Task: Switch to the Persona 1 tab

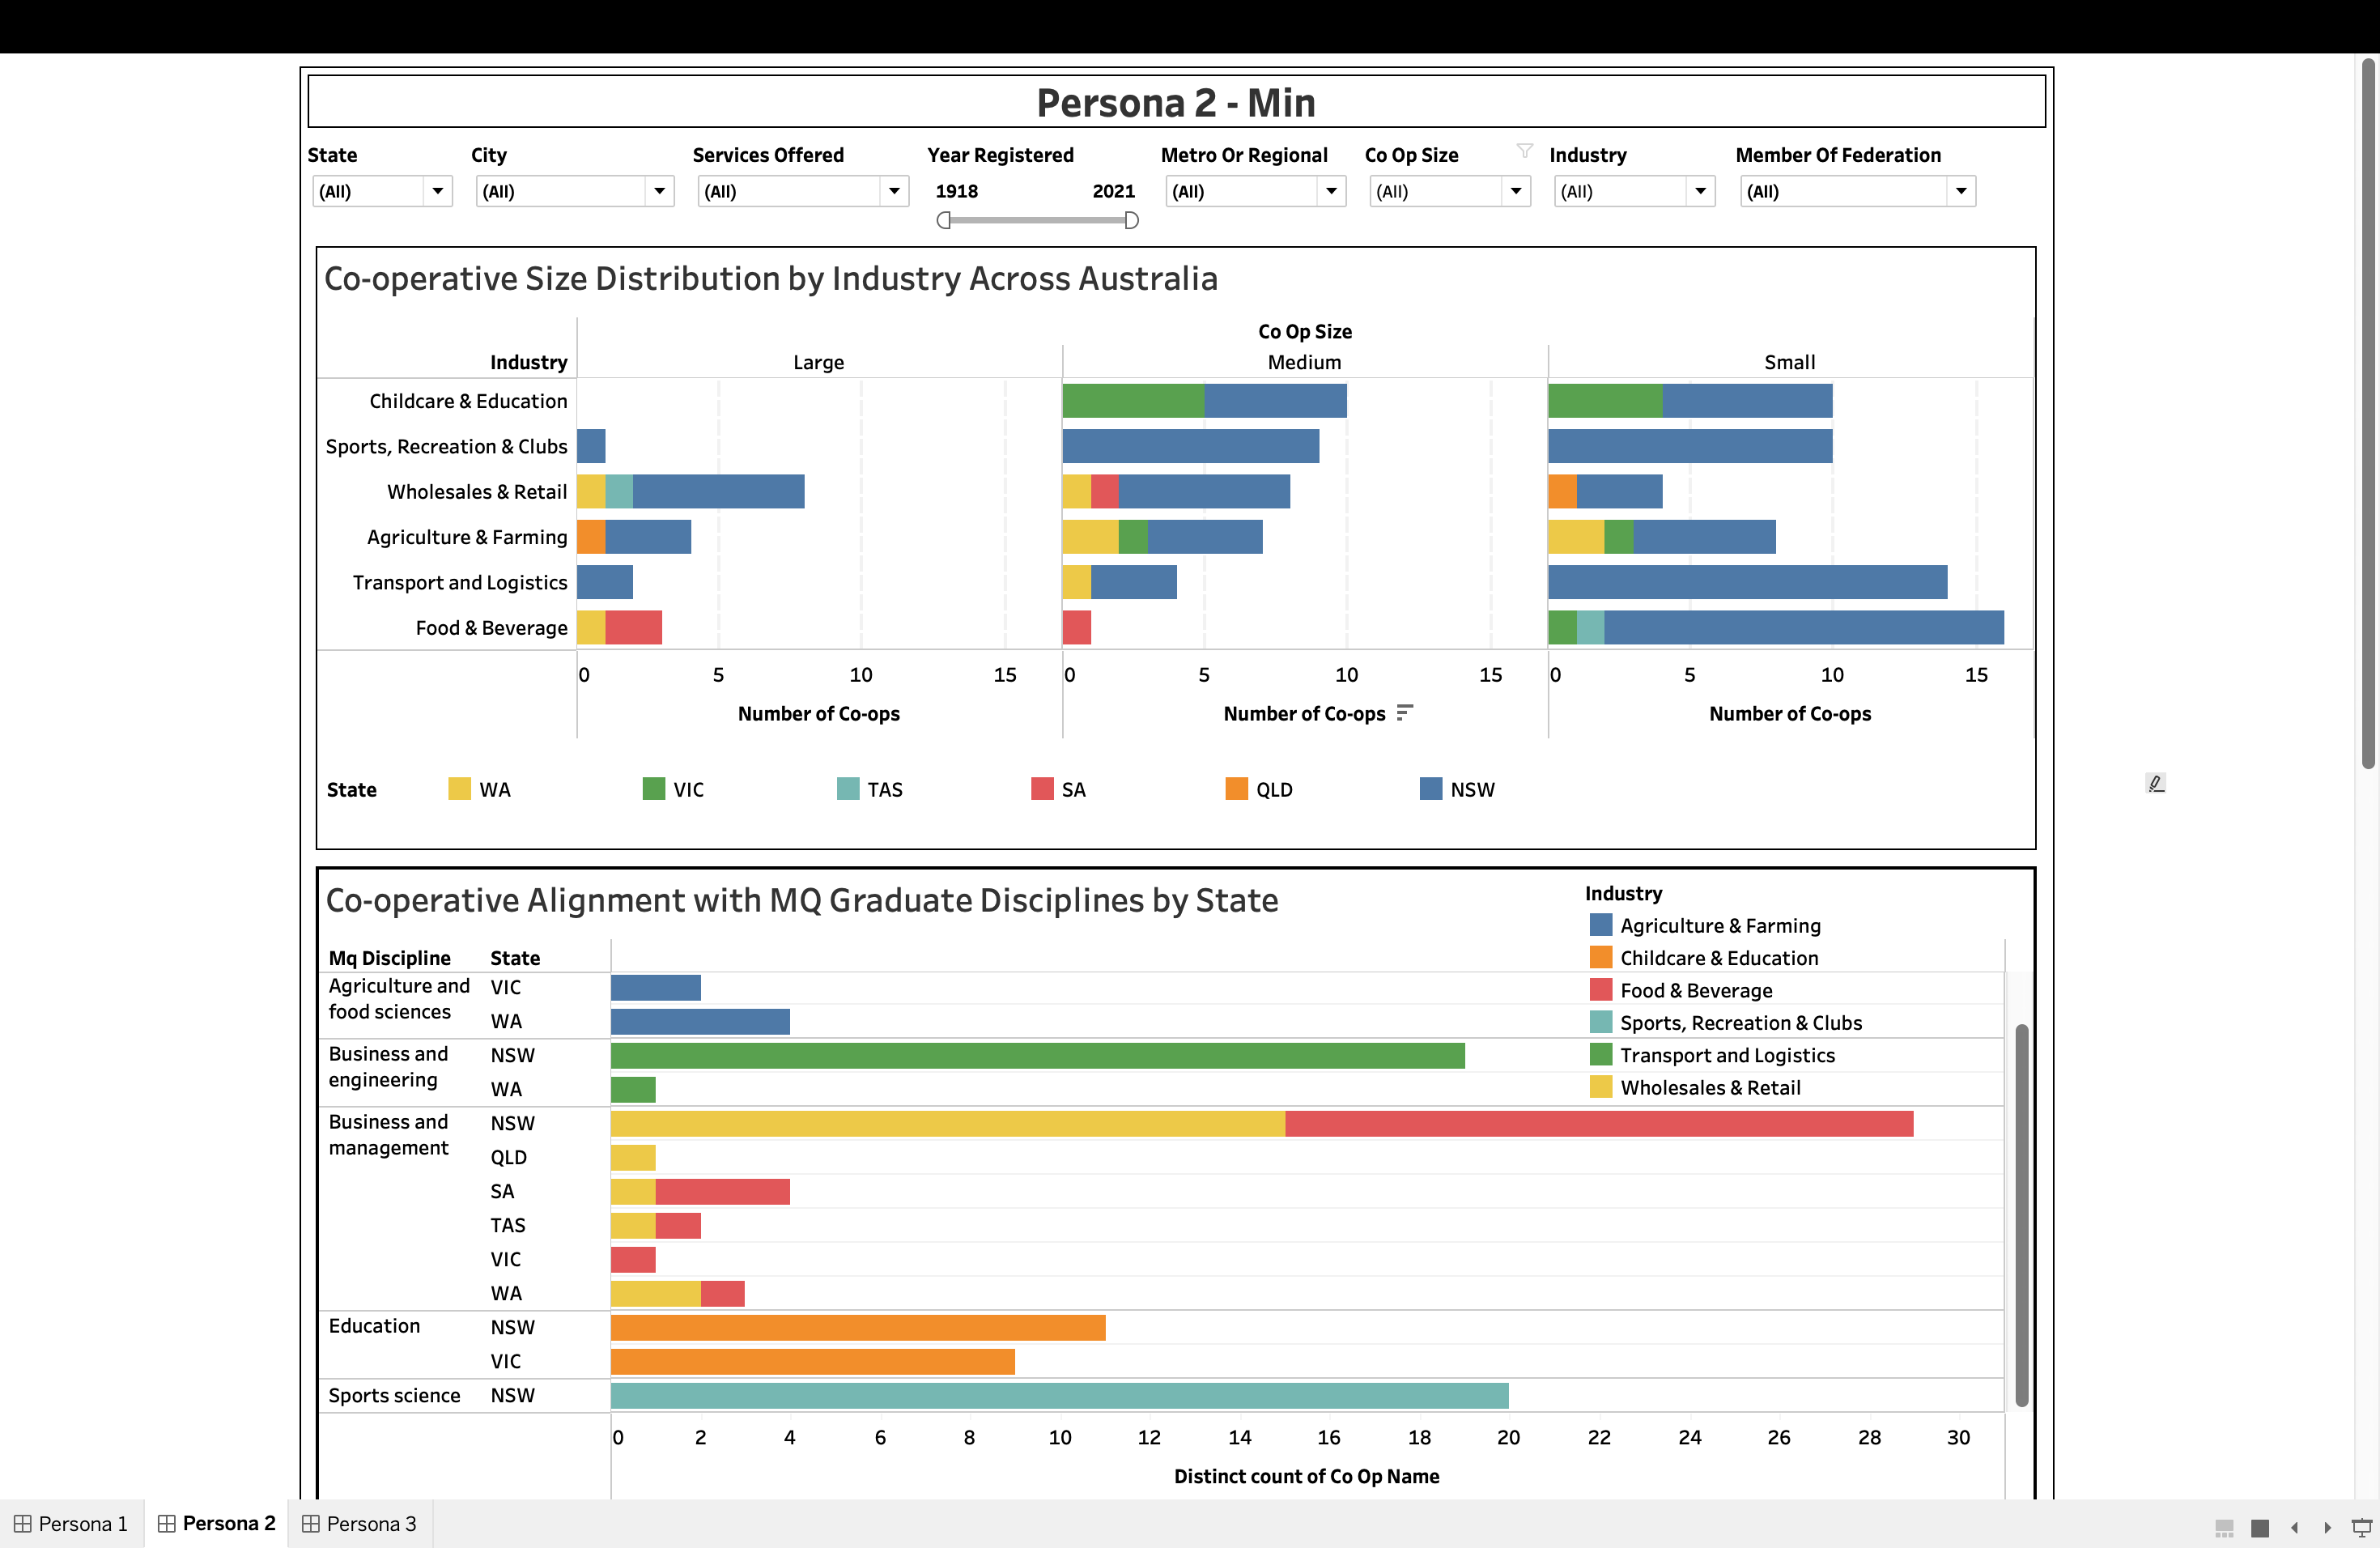Action: click(x=71, y=1523)
